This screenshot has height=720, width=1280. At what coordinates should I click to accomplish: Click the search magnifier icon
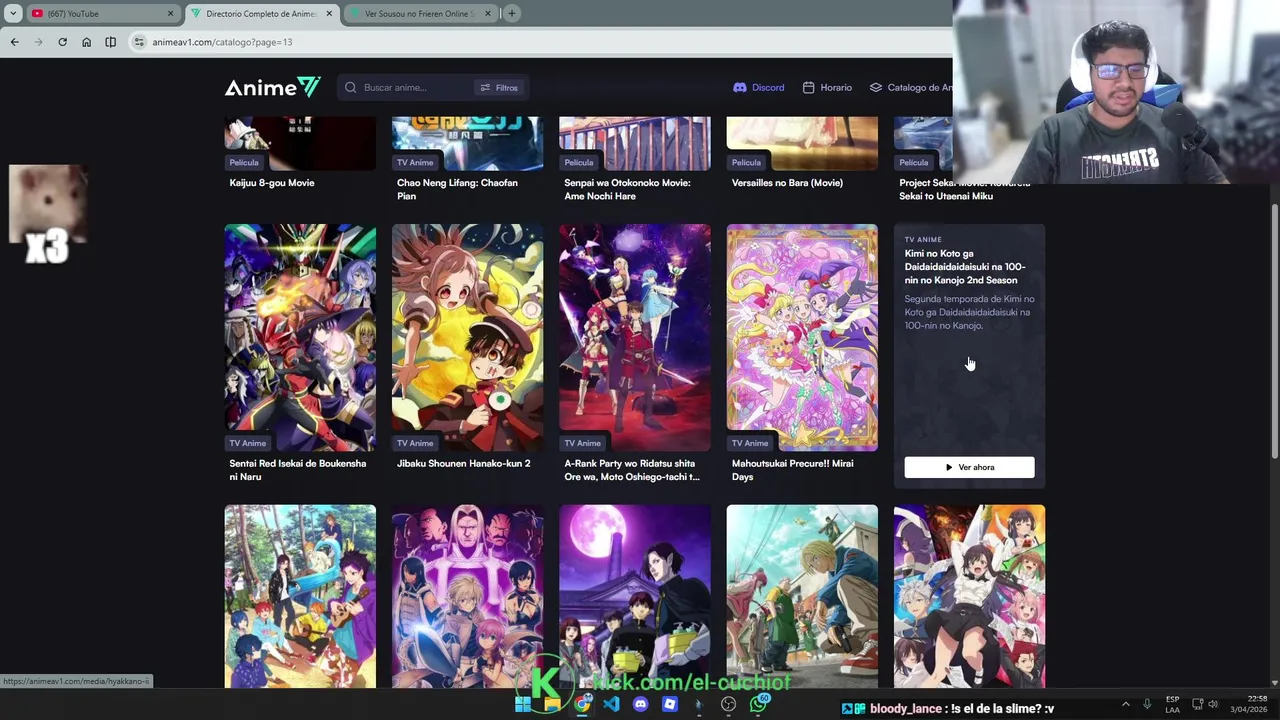point(351,88)
